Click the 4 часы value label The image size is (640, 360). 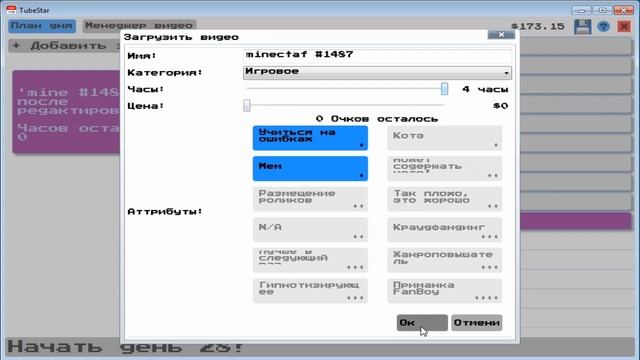tap(485, 89)
